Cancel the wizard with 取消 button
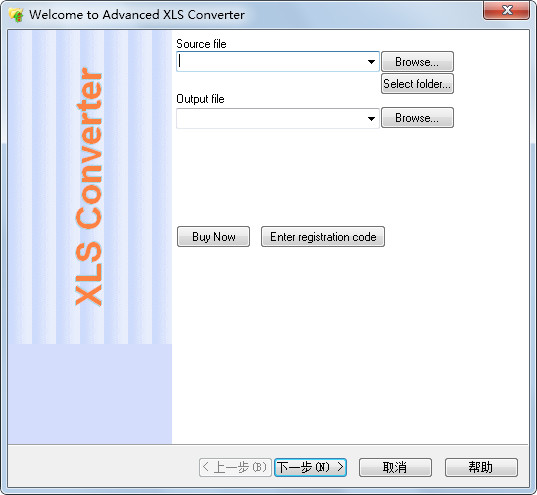Image resolution: width=537 pixels, height=495 pixels. pyautogui.click(x=395, y=467)
